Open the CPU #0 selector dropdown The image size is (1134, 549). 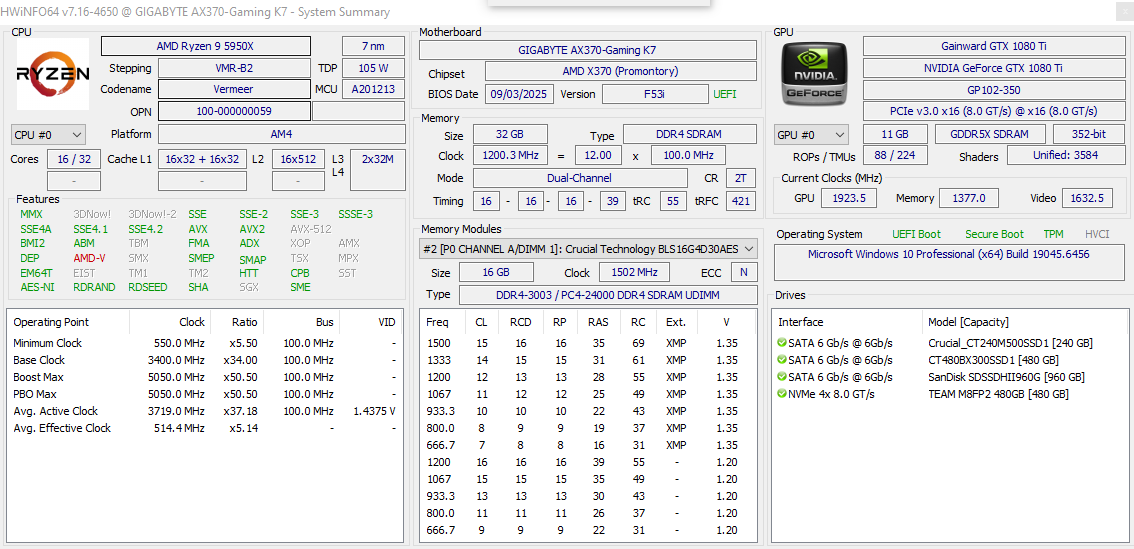(48, 135)
